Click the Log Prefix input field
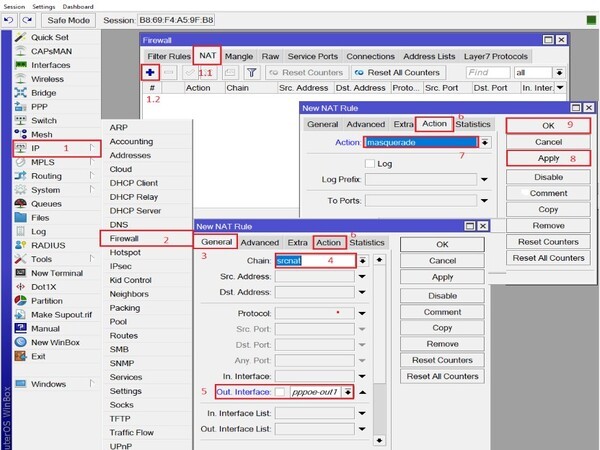 (x=421, y=179)
